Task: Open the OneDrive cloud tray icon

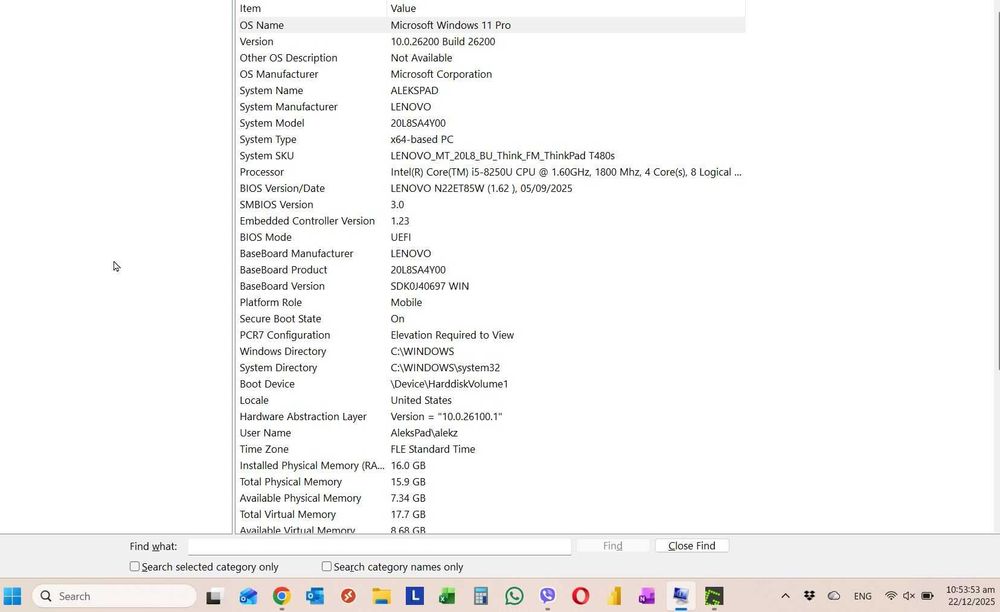Action: click(834, 596)
